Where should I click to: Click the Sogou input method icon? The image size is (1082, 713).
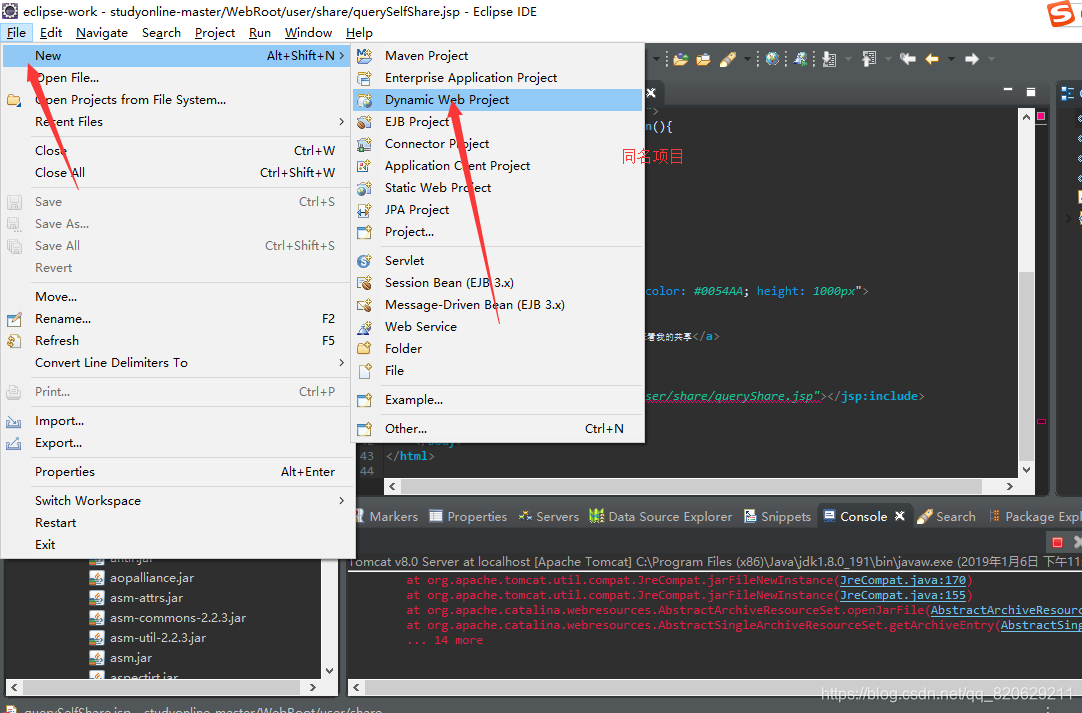(x=1063, y=13)
